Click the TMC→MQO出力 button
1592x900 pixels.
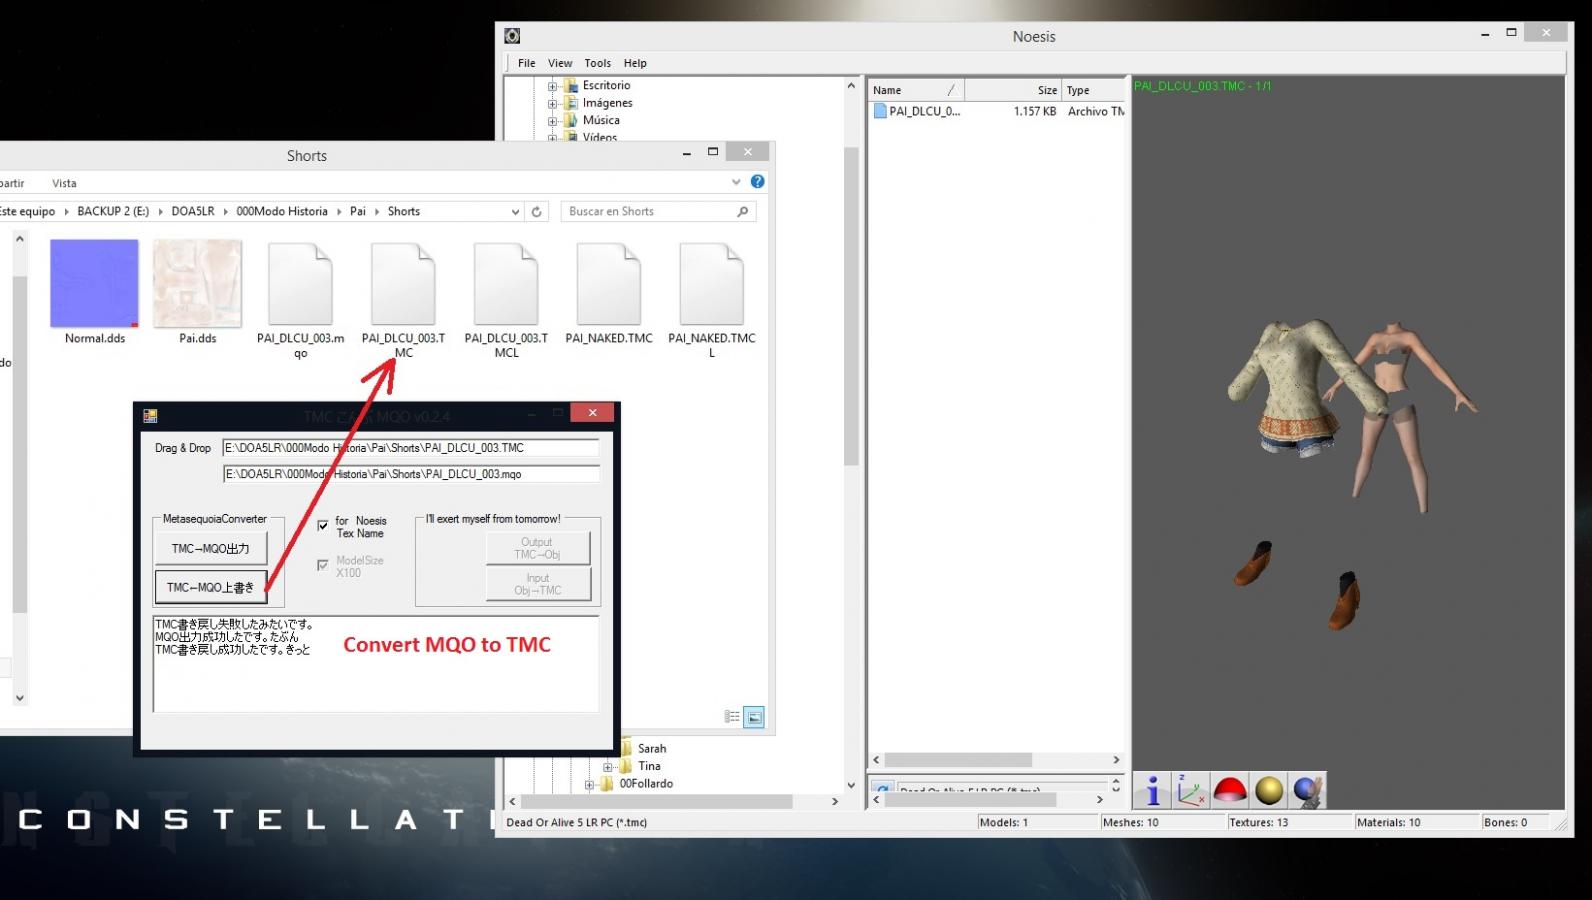(x=210, y=548)
